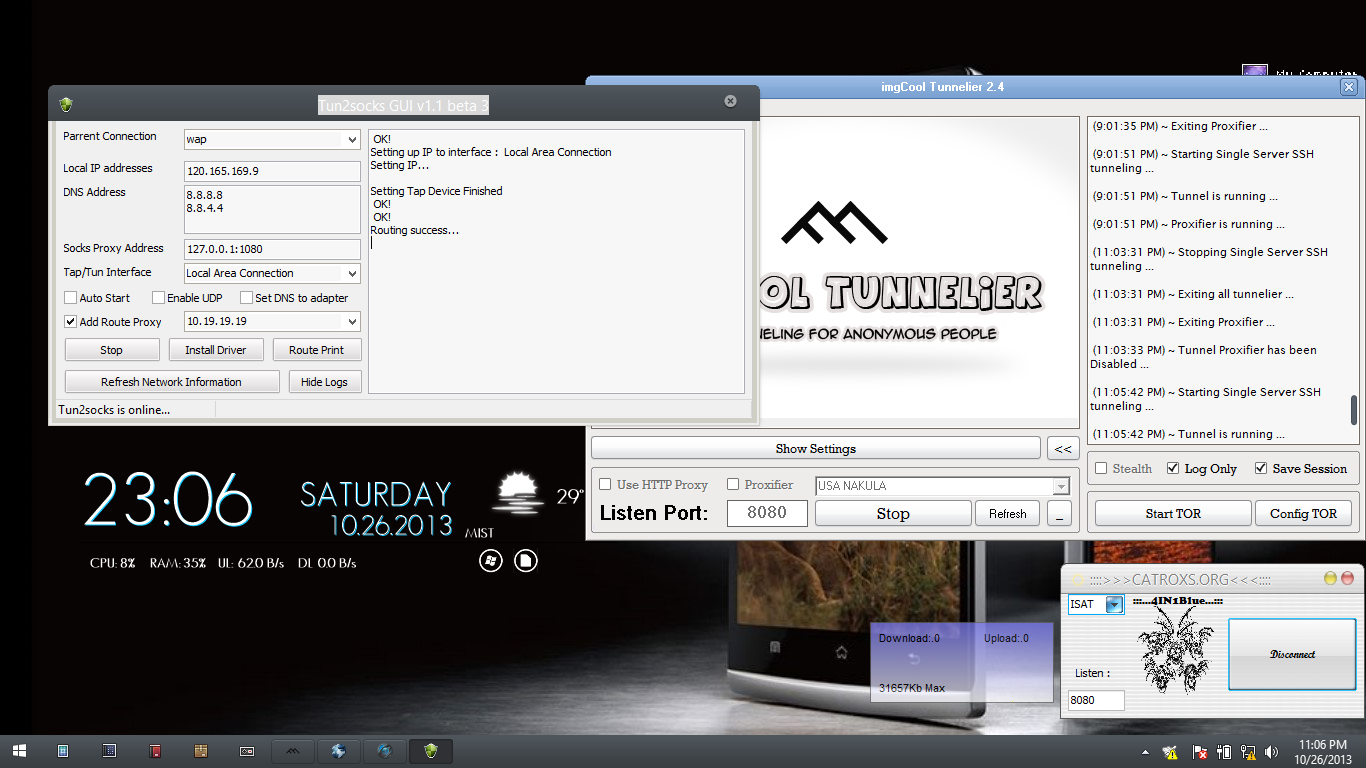Toggle the Save Session checkbox

pyautogui.click(x=1261, y=468)
